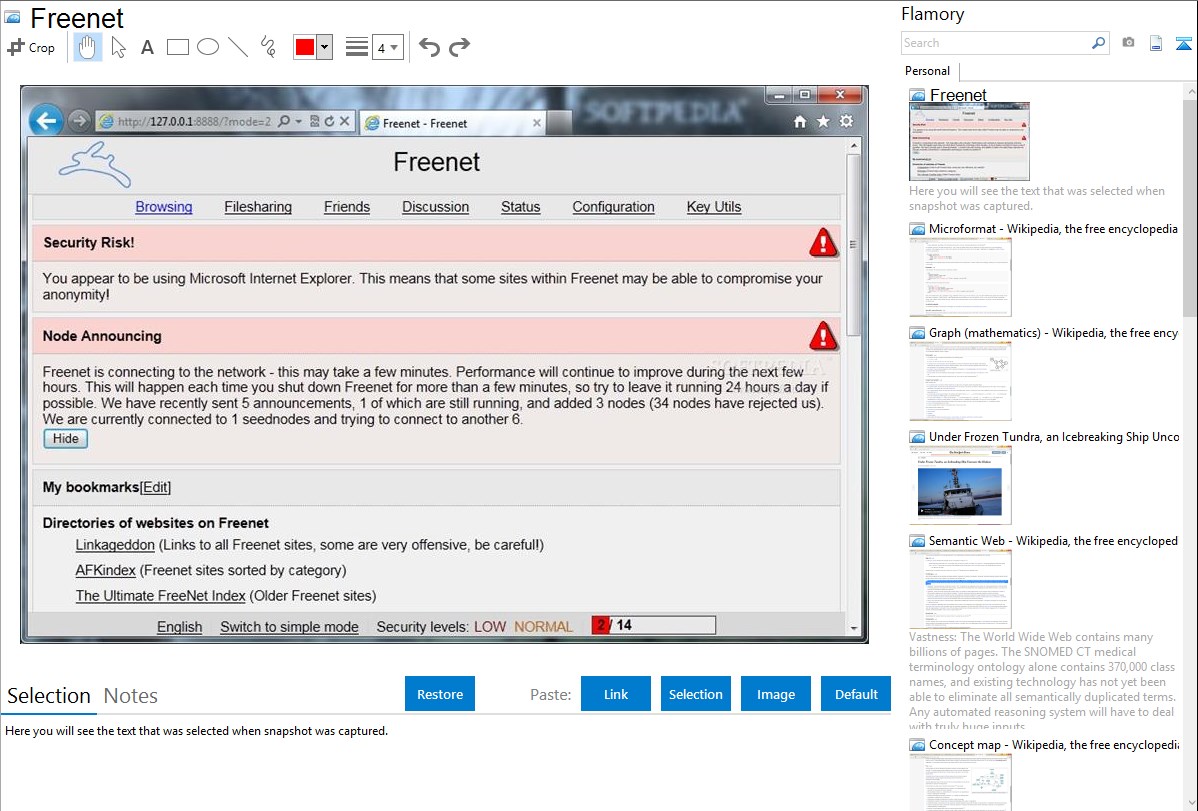
Task: Click the browser address bar URL
Action: pyautogui.click(x=194, y=122)
